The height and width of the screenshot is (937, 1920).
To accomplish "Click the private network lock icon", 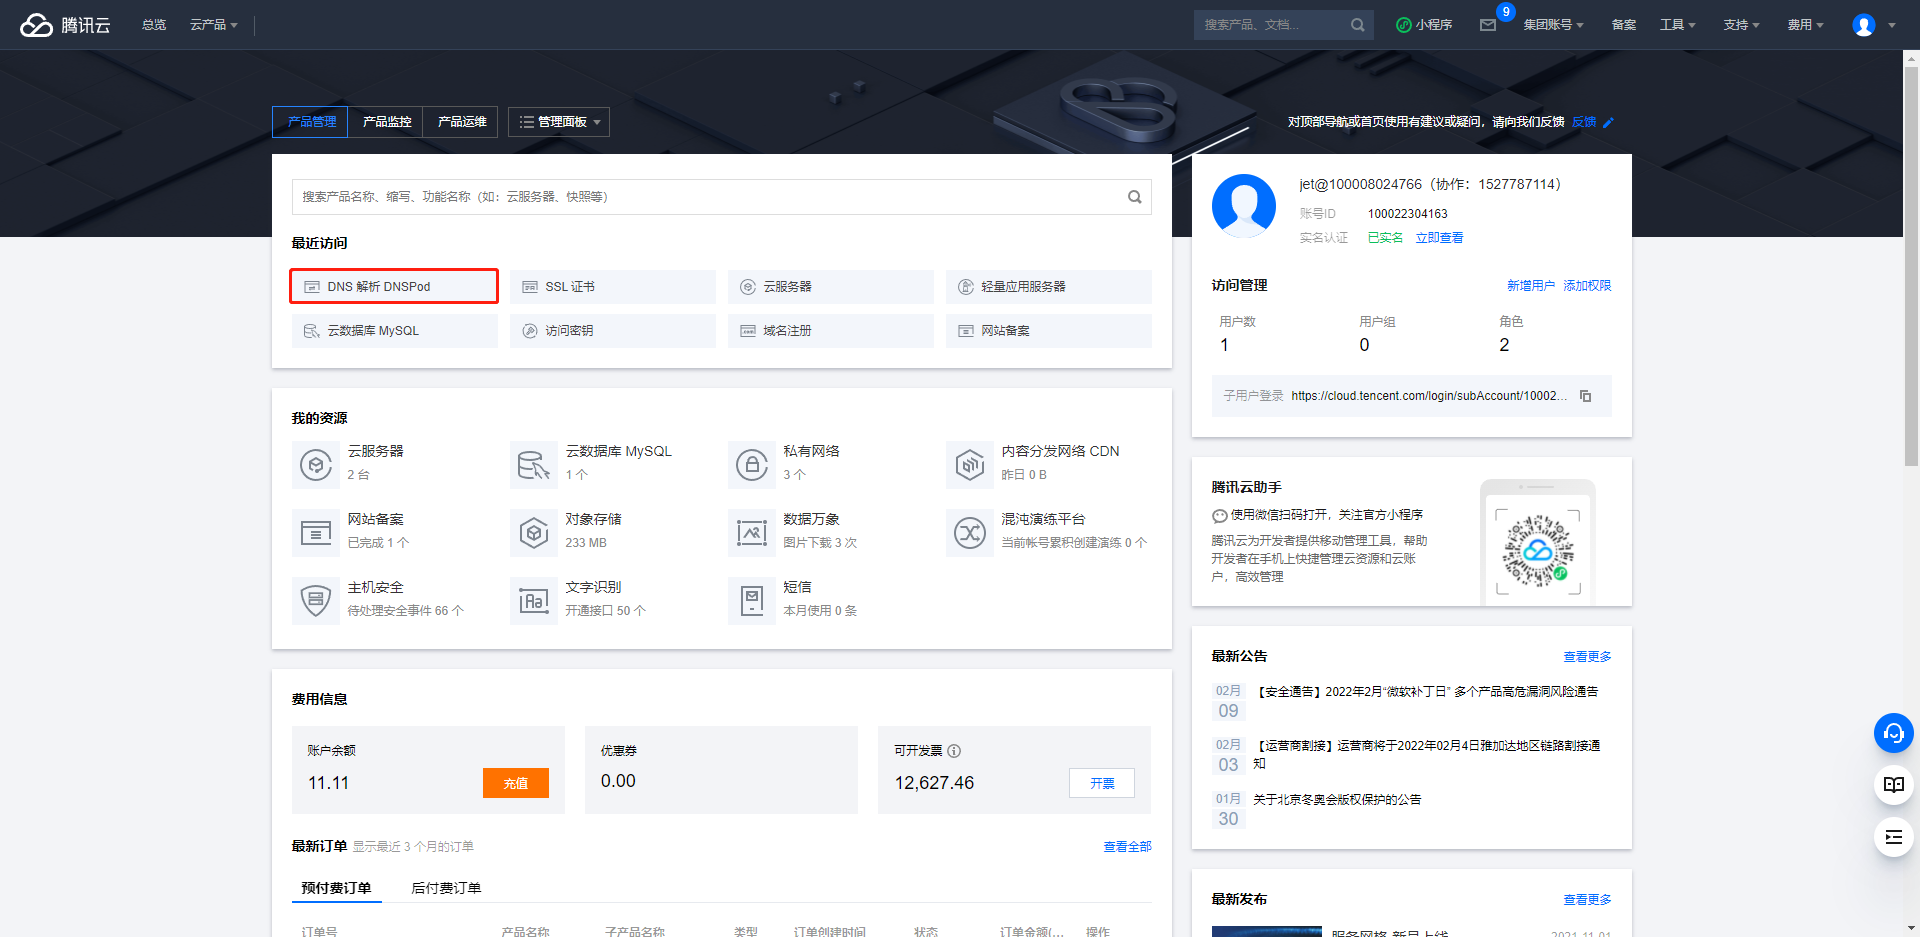I will pos(752,465).
